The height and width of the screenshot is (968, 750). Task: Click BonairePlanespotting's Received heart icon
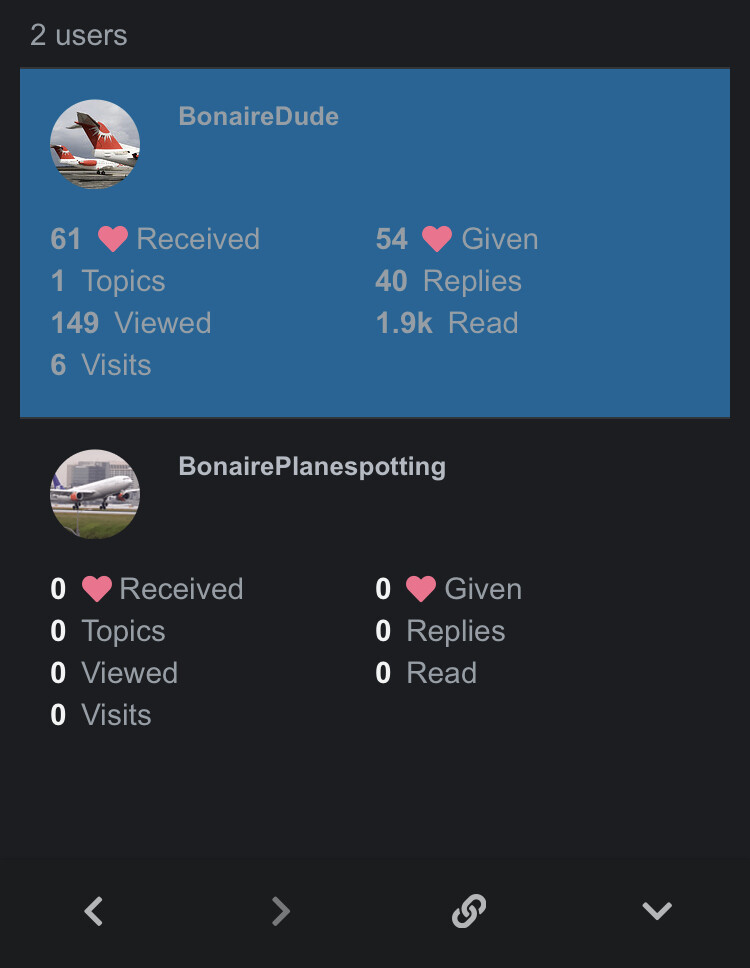tap(97, 588)
